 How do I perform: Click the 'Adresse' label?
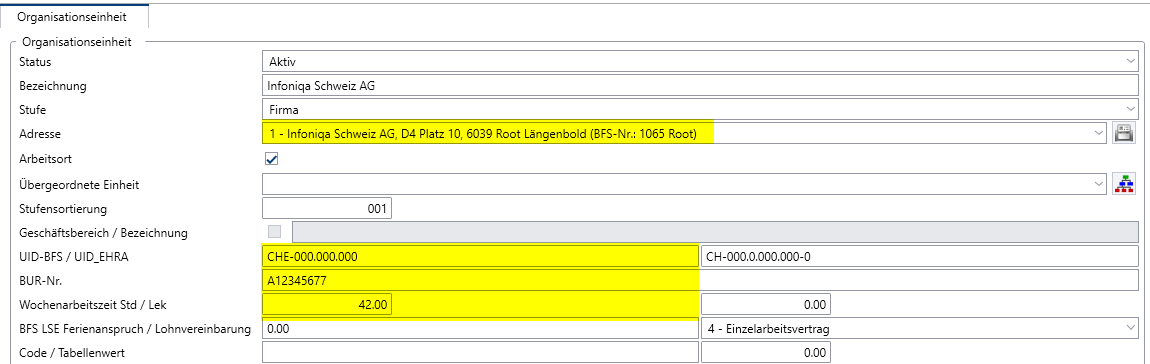tap(40, 135)
